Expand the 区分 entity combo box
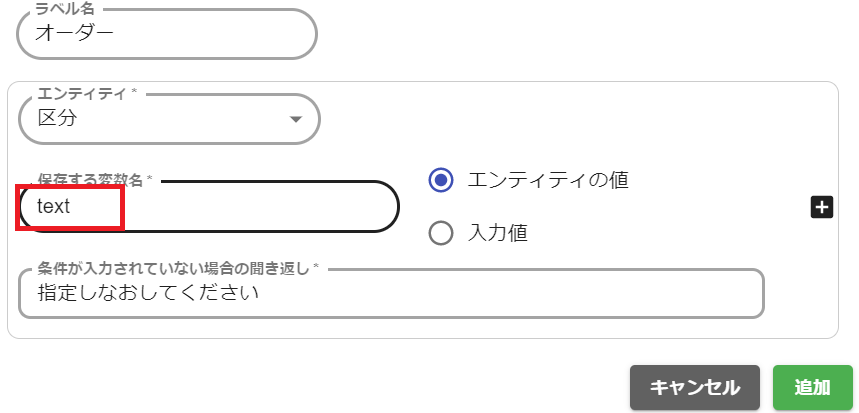The width and height of the screenshot is (859, 413). (x=169, y=119)
